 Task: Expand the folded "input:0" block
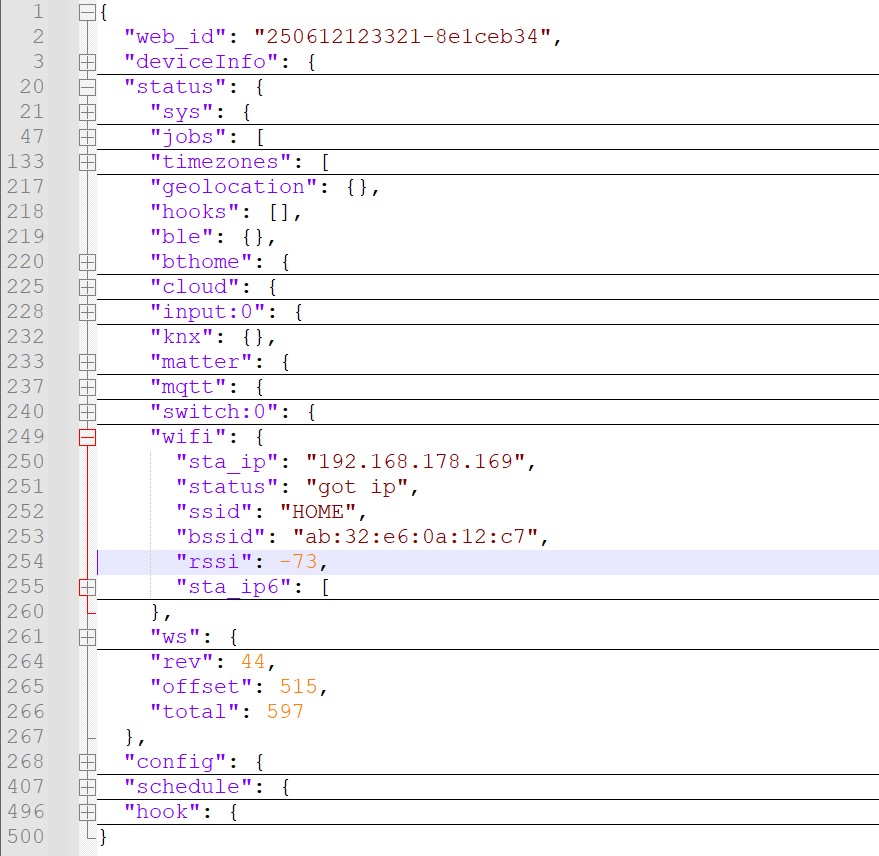pos(87,312)
